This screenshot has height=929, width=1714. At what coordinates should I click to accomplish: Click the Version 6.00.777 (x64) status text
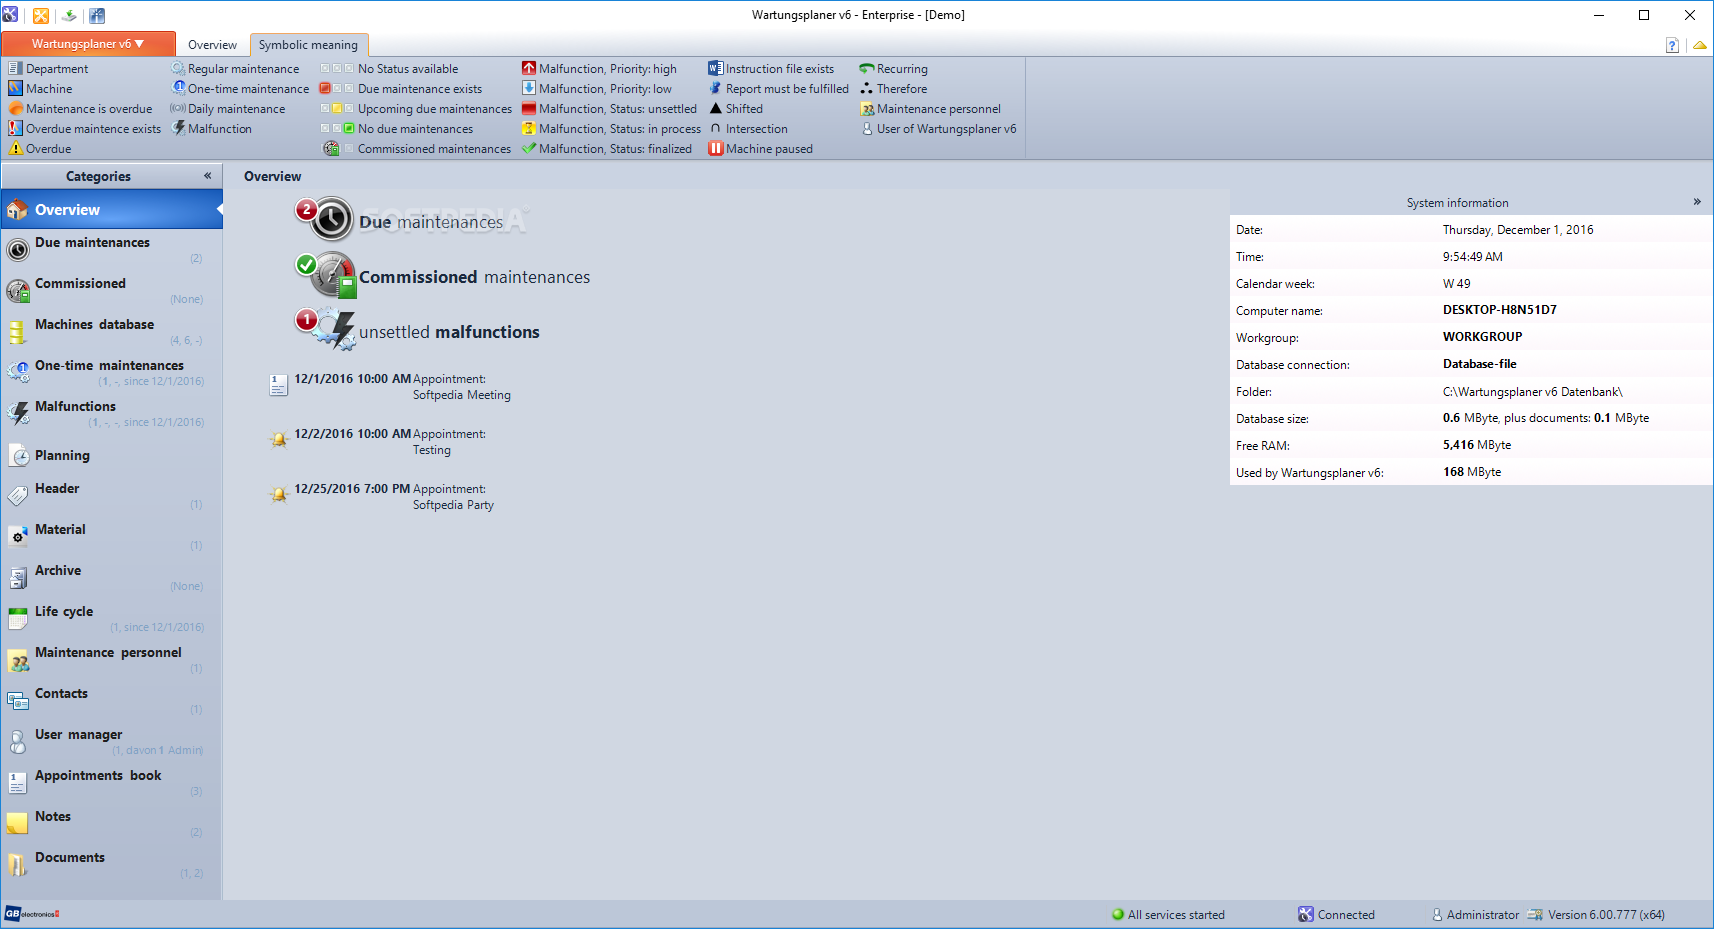click(x=1606, y=915)
